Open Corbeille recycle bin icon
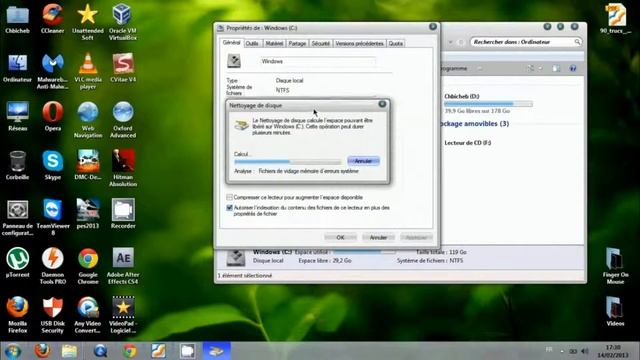Image resolution: width=640 pixels, height=360 pixels. (17, 165)
